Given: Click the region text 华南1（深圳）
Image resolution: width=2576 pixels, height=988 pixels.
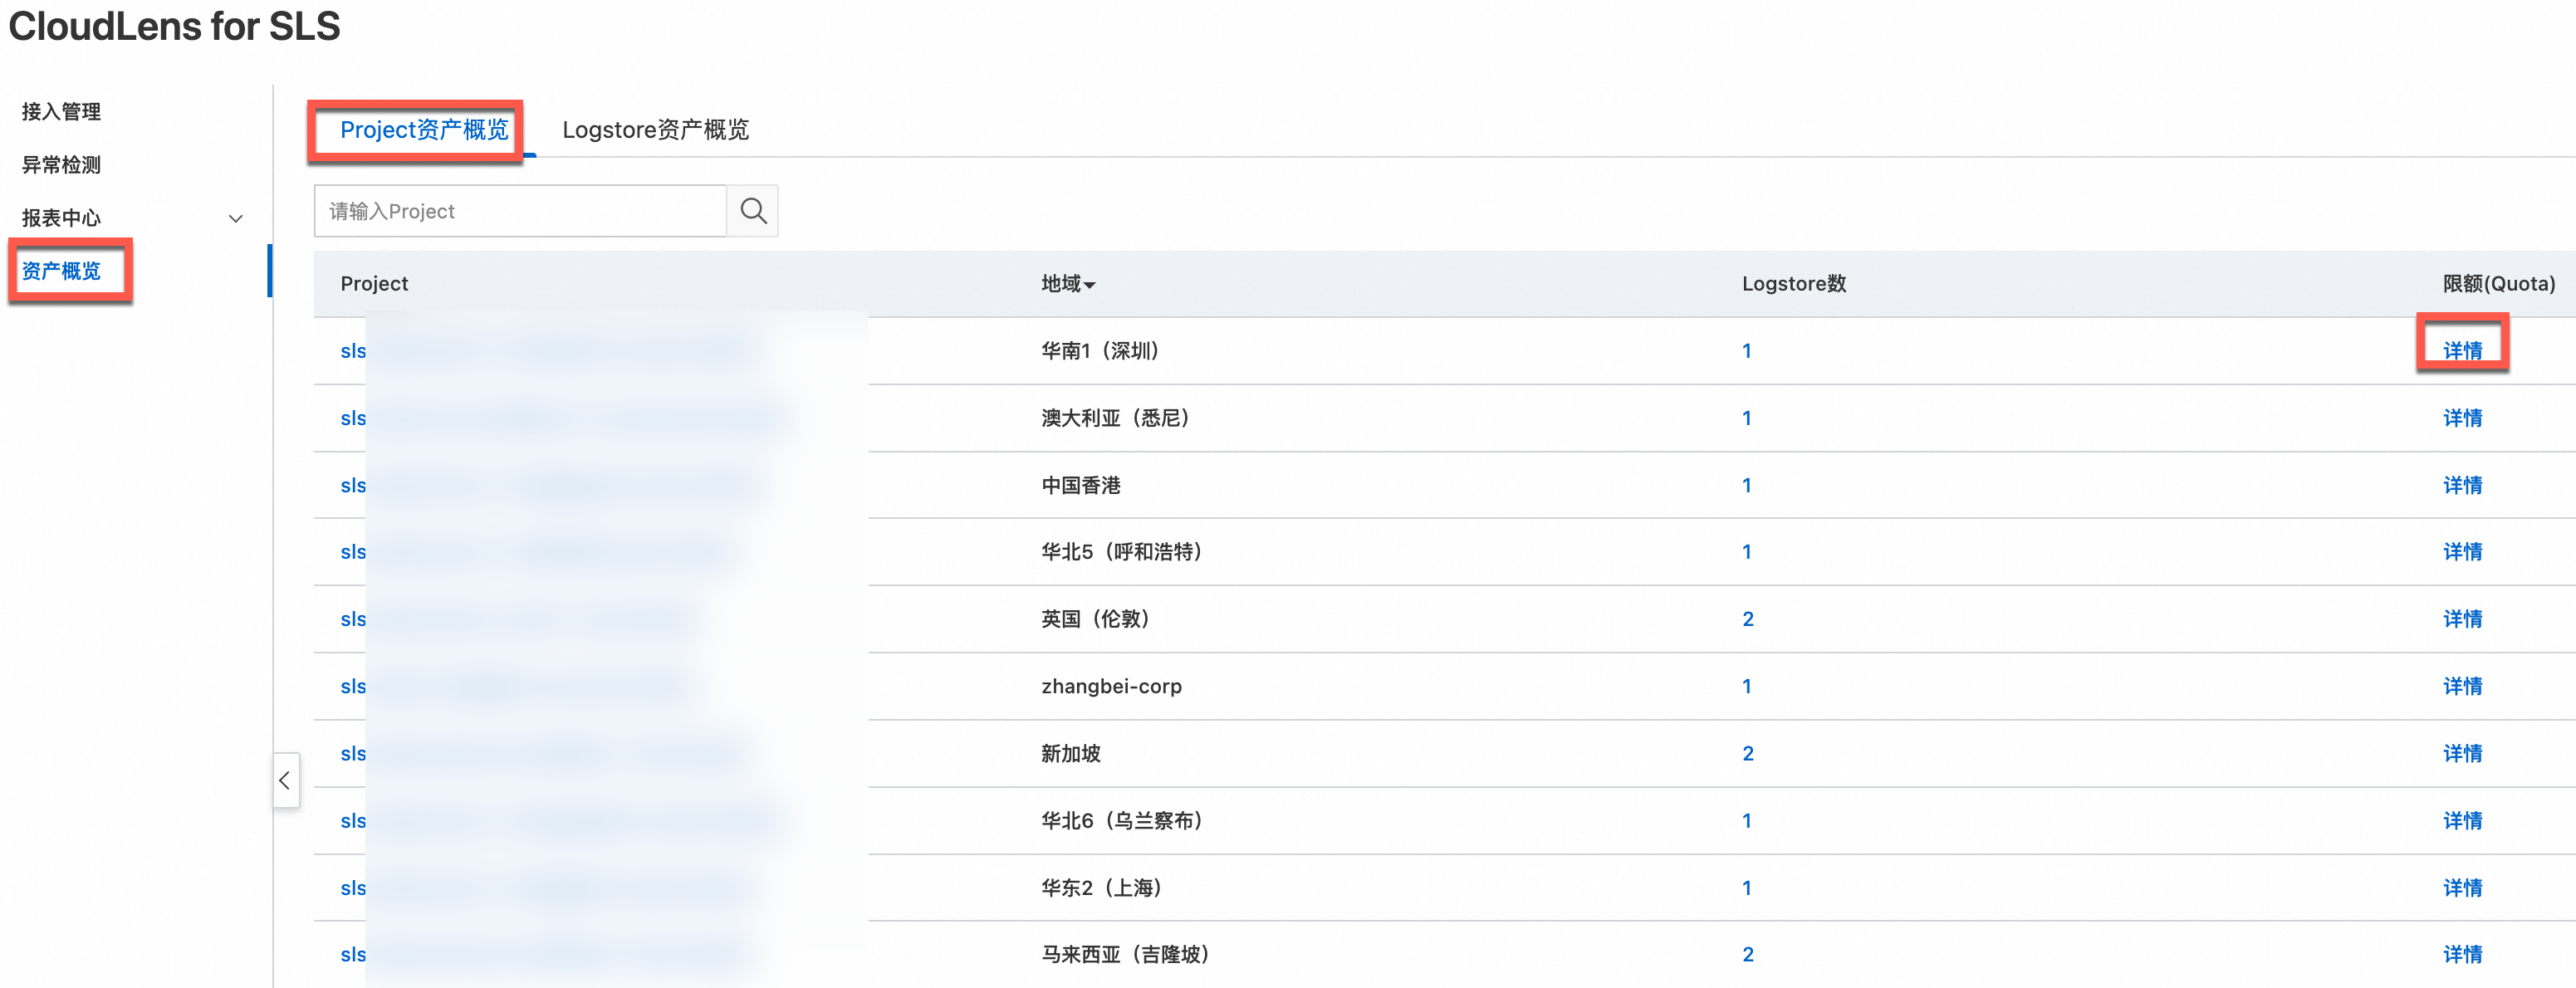Looking at the screenshot, I should click(1100, 351).
